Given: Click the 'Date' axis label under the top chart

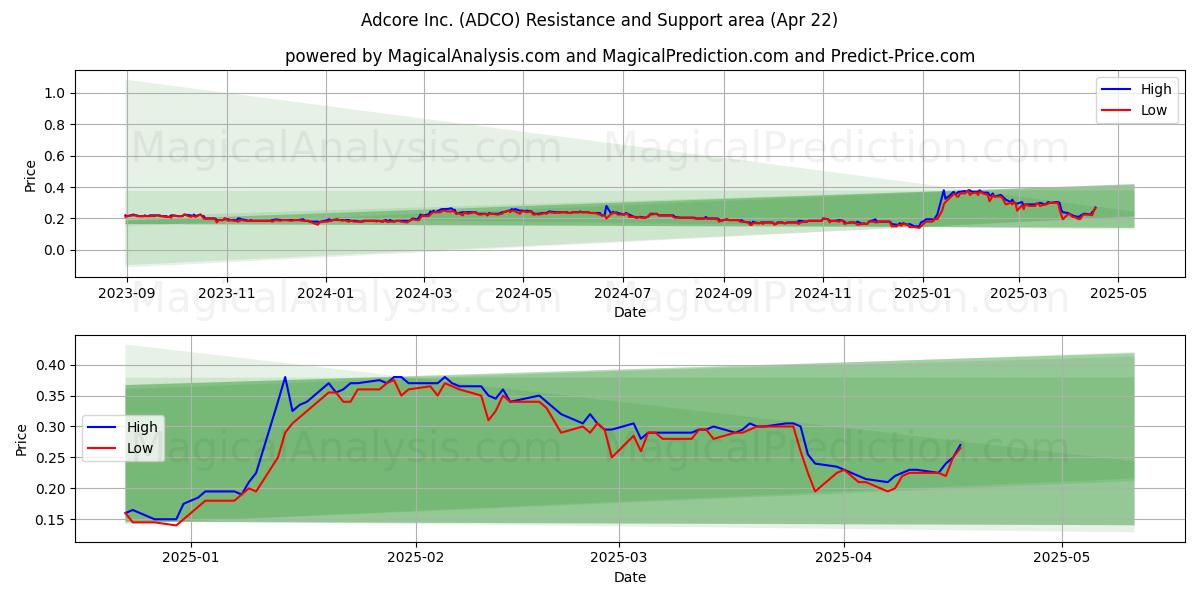Looking at the screenshot, I should pyautogui.click(x=630, y=313).
